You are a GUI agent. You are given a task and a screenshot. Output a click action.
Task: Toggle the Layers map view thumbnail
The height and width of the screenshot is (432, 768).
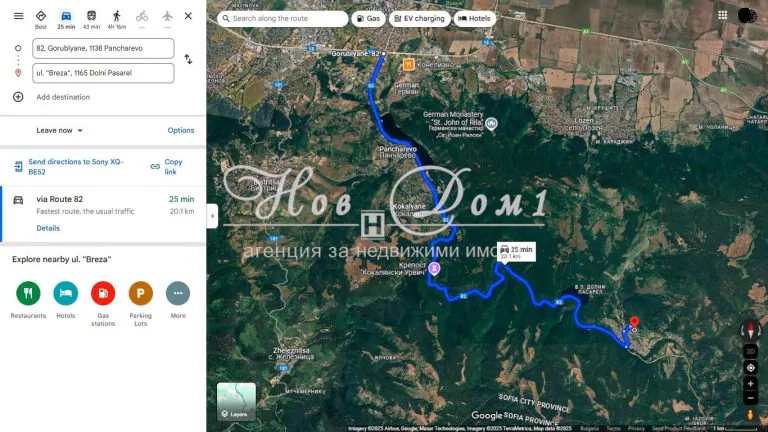pyautogui.click(x=236, y=401)
